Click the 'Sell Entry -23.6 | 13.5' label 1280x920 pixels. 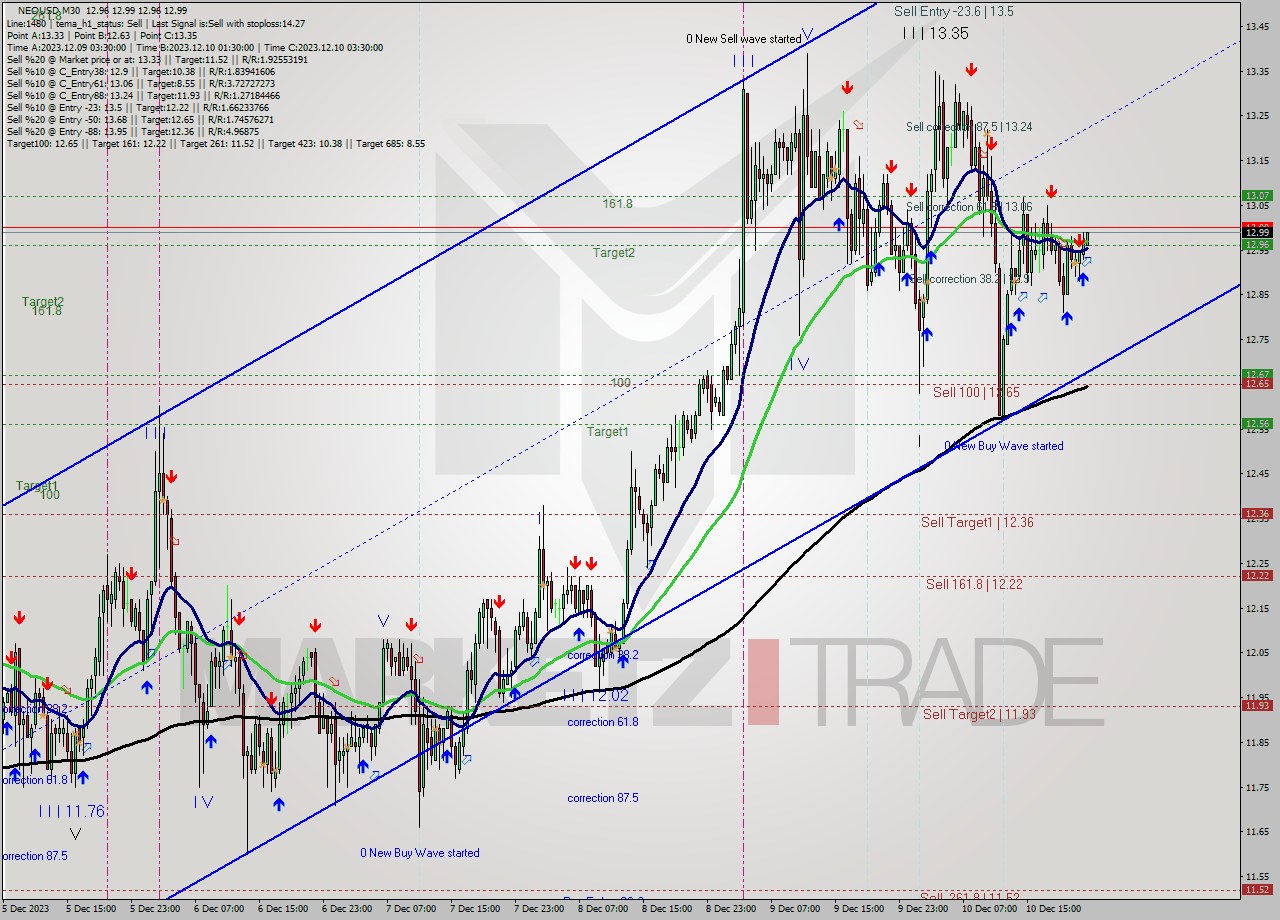pyautogui.click(x=954, y=12)
